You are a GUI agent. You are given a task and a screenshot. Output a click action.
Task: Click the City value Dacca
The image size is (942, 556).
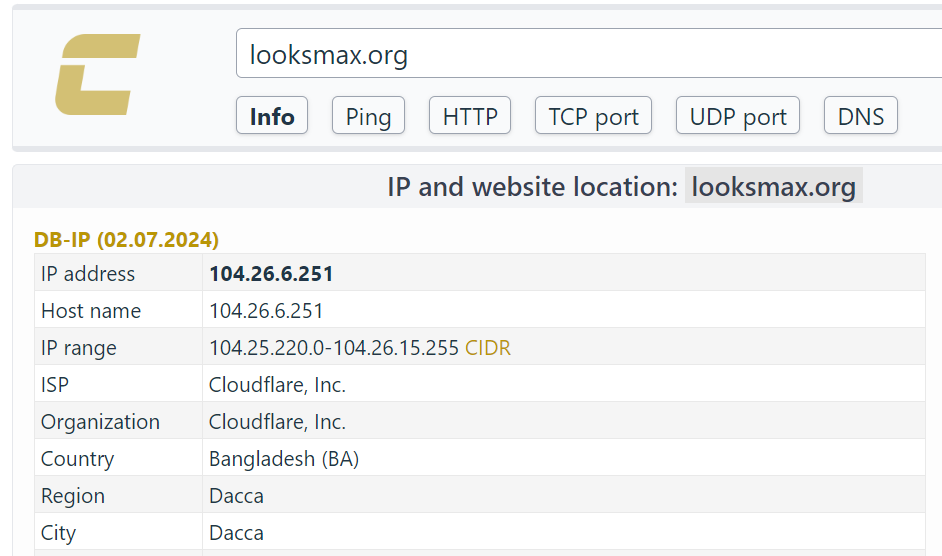pyautogui.click(x=236, y=533)
